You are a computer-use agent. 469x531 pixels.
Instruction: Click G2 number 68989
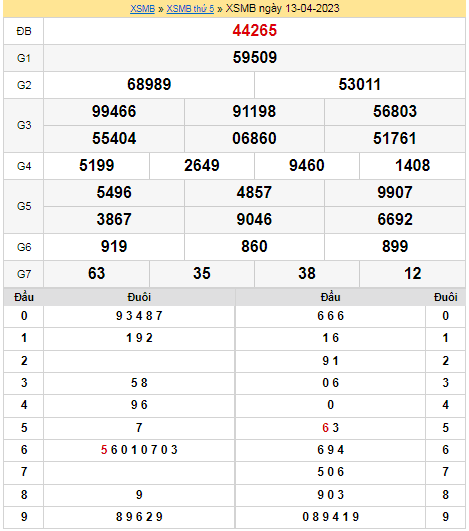pyautogui.click(x=149, y=84)
